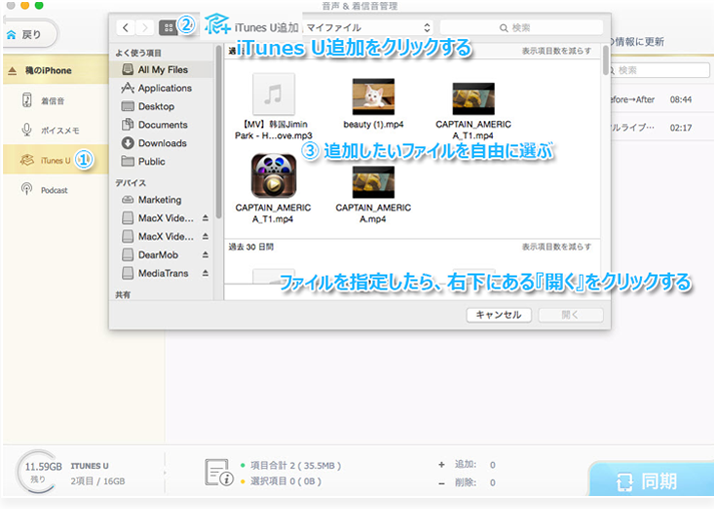Collapse the 魂のiPhone device section
714x509 pixels.
tap(11, 71)
